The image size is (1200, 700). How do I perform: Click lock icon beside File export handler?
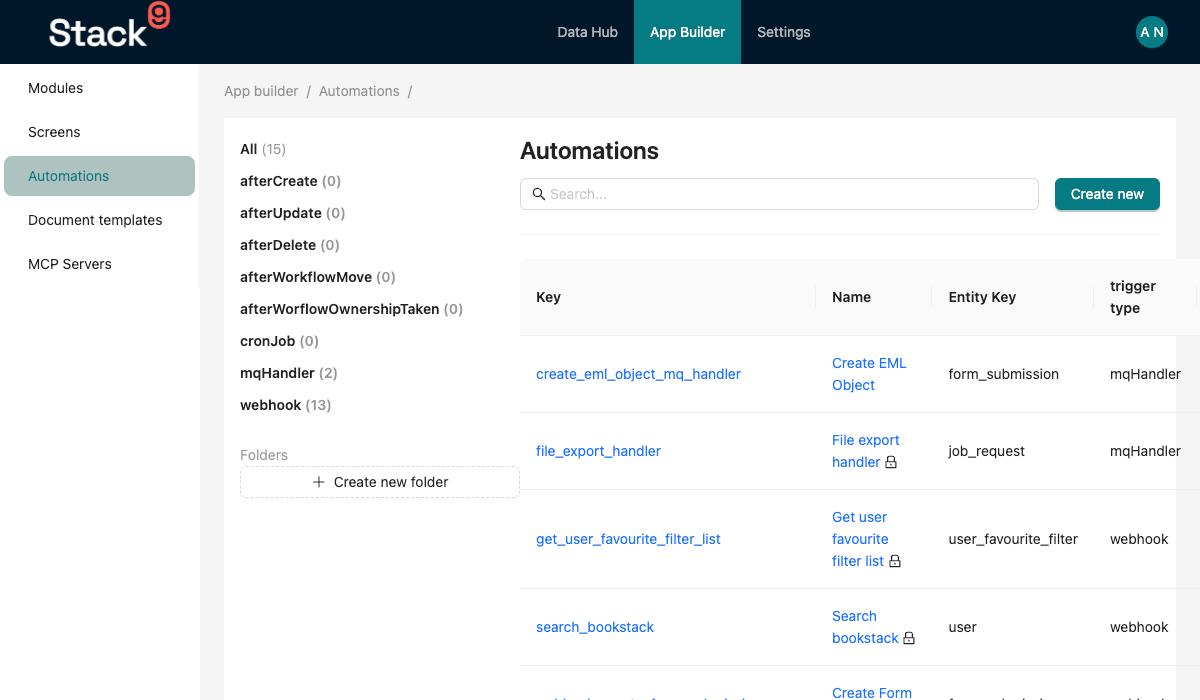[891, 463]
